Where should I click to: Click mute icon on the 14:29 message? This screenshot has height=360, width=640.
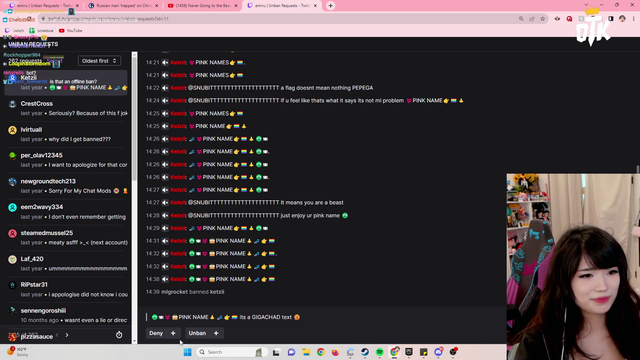165,228
